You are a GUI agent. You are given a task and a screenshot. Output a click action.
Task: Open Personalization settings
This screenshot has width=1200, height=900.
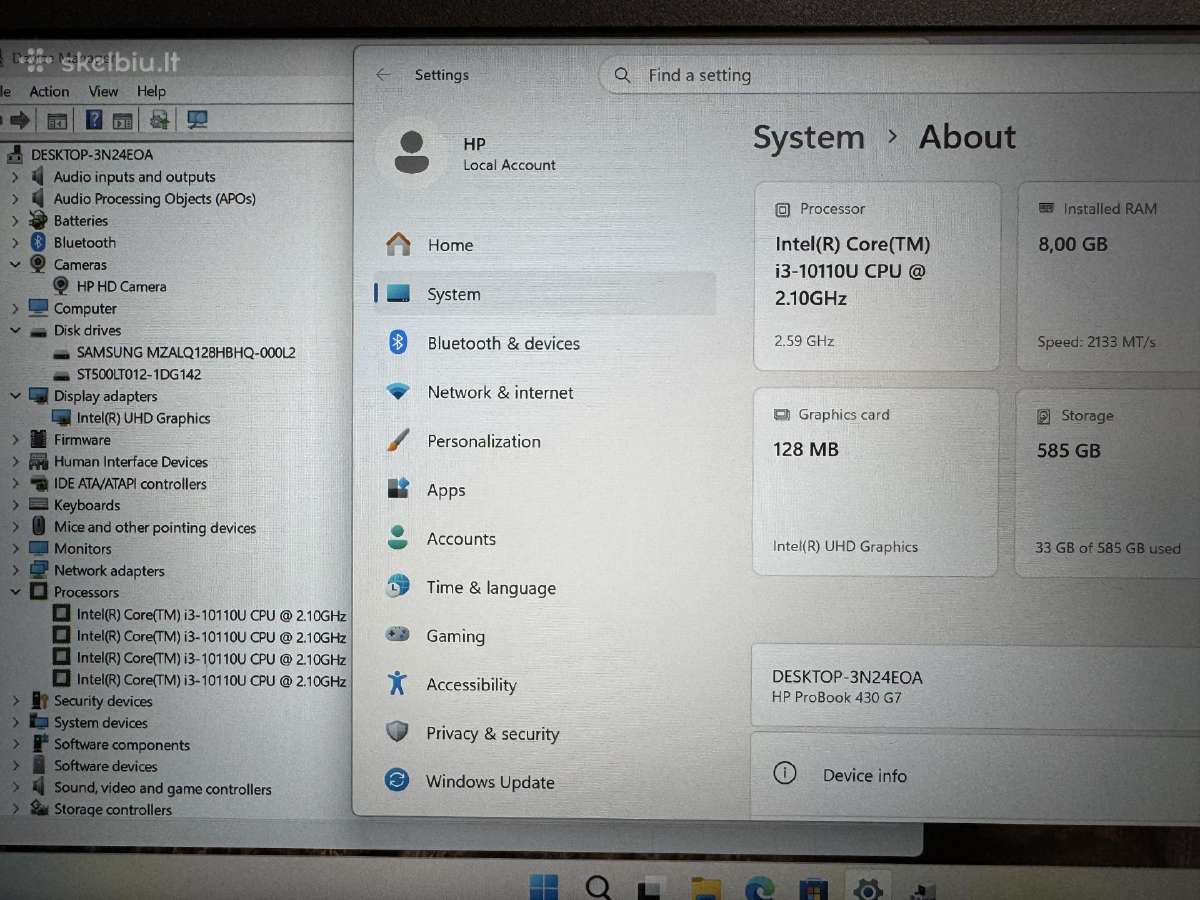point(545,441)
